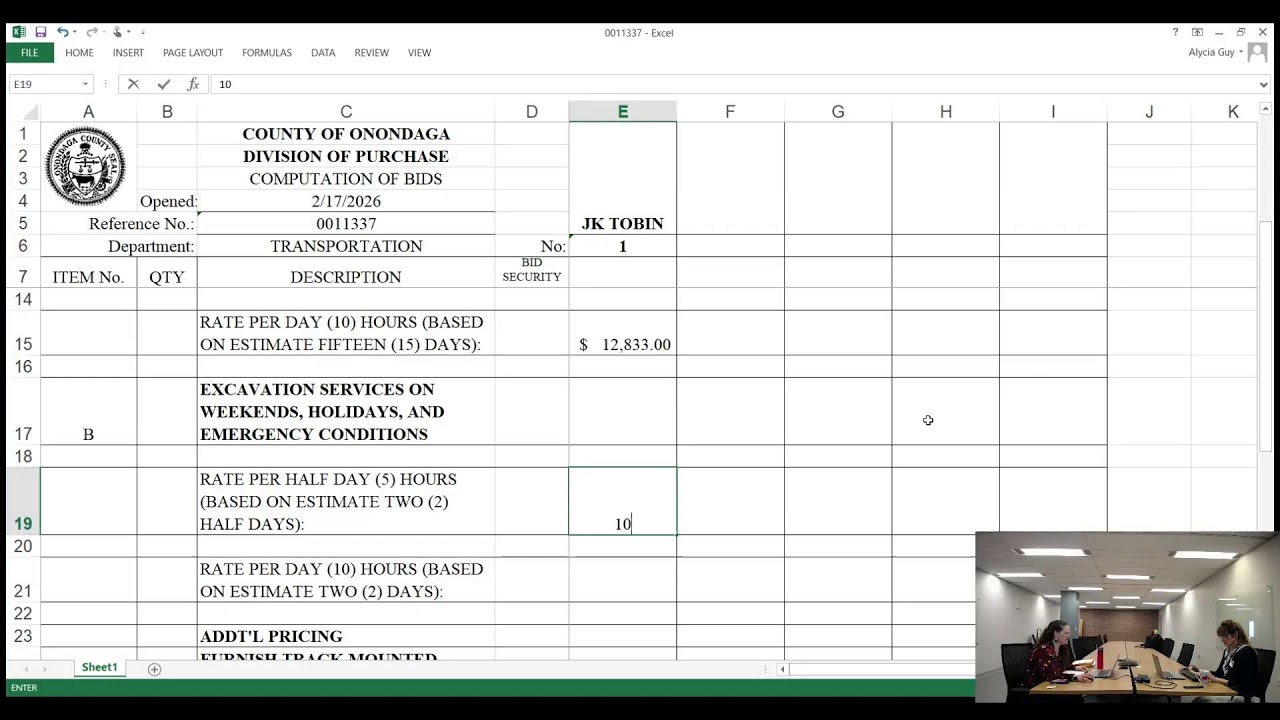Image resolution: width=1280 pixels, height=720 pixels.
Task: Click the Redo arrow icon
Action: [91, 32]
